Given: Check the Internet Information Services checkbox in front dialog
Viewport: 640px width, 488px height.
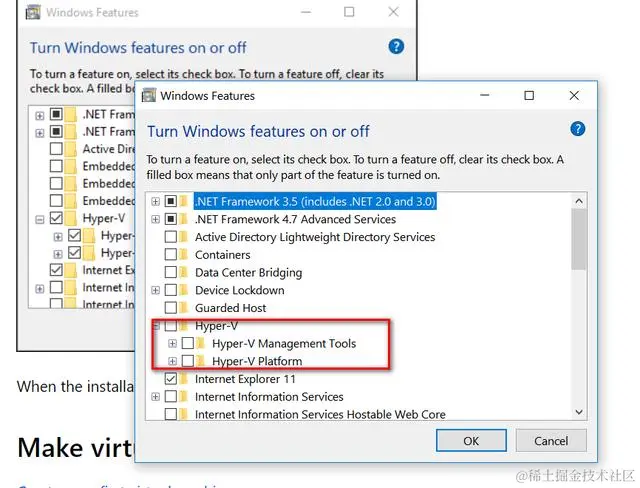Looking at the screenshot, I should click(x=171, y=397).
